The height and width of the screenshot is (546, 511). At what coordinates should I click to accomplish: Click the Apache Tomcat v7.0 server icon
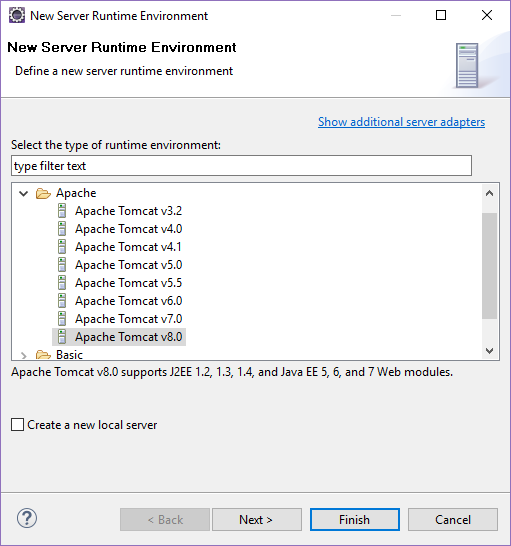pos(62,319)
